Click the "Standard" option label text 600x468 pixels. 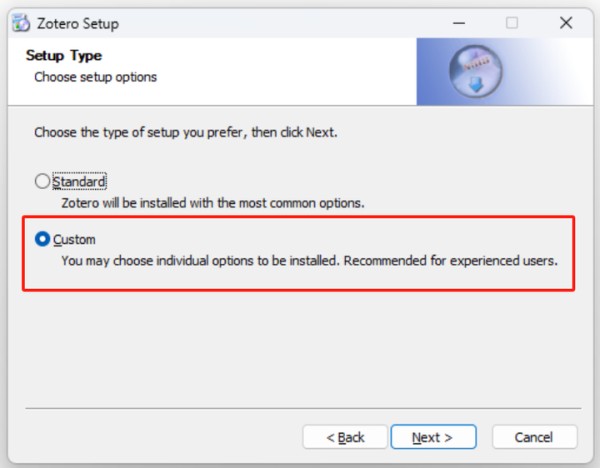[x=79, y=181]
